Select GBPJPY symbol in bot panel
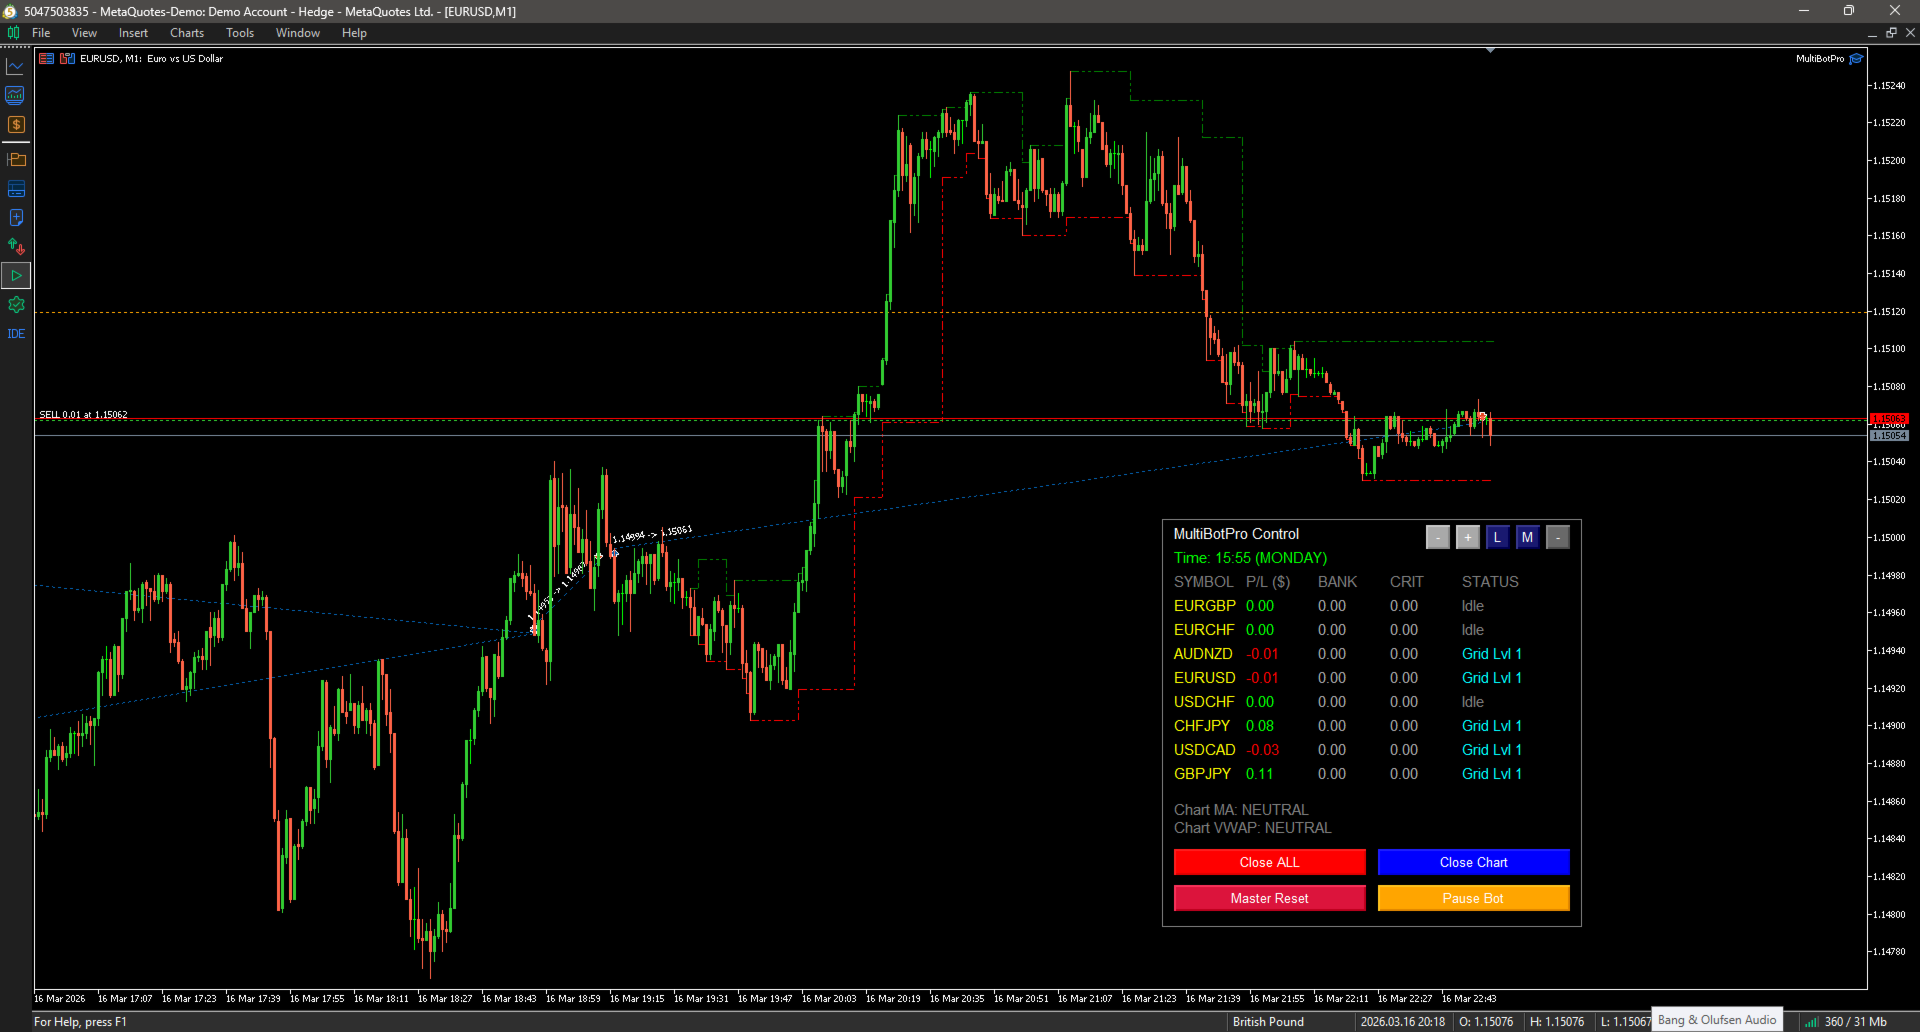 pyautogui.click(x=1202, y=774)
